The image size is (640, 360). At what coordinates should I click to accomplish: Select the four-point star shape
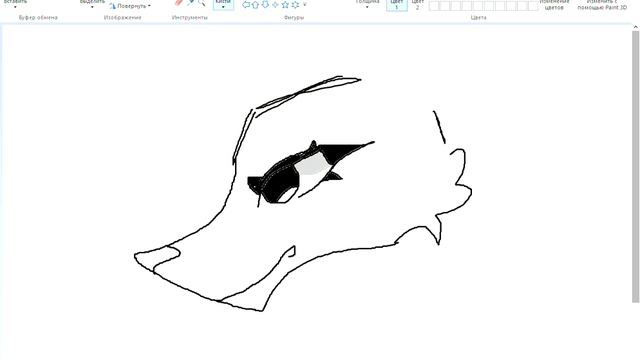(276, 5)
